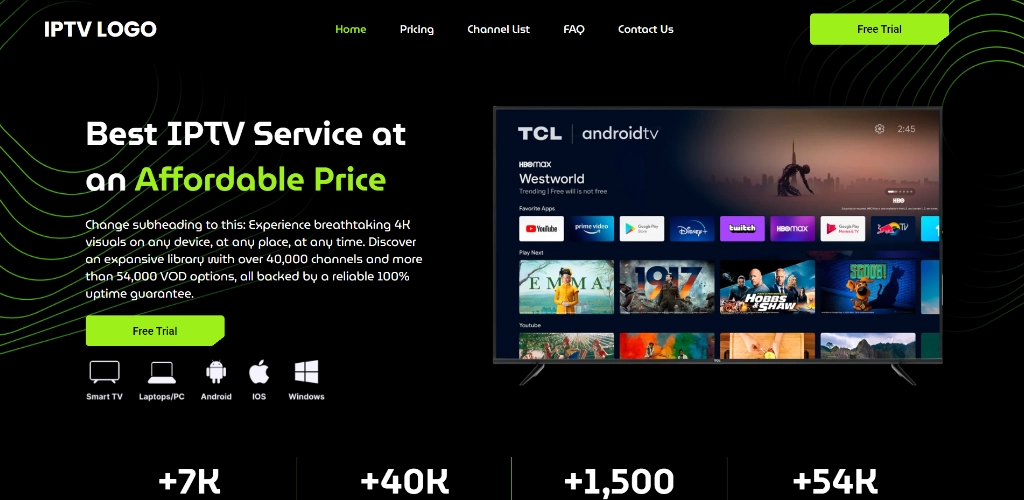Click the Android robot icon
Screen dimensions: 1024x500
pos(216,371)
